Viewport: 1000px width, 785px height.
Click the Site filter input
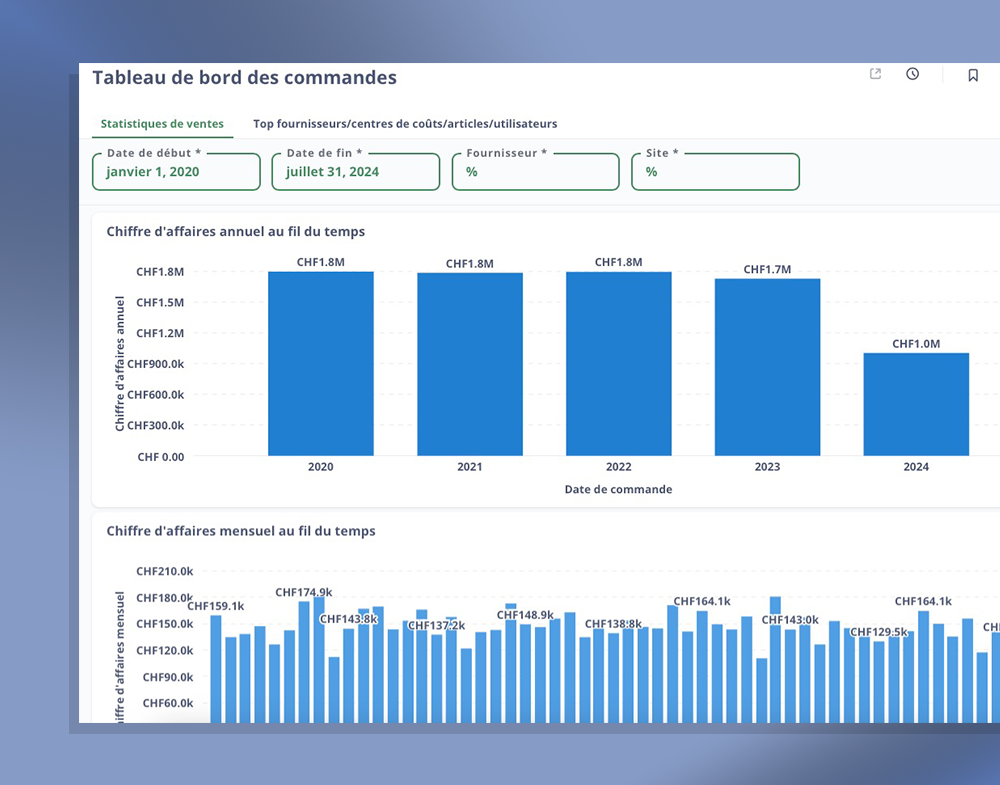tap(715, 172)
